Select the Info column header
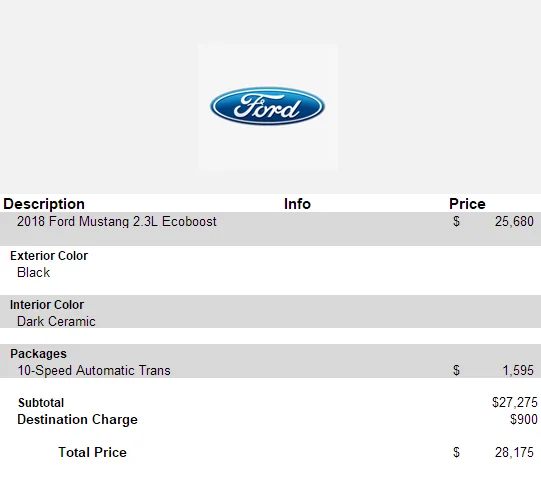This screenshot has height=479, width=541. pos(297,204)
